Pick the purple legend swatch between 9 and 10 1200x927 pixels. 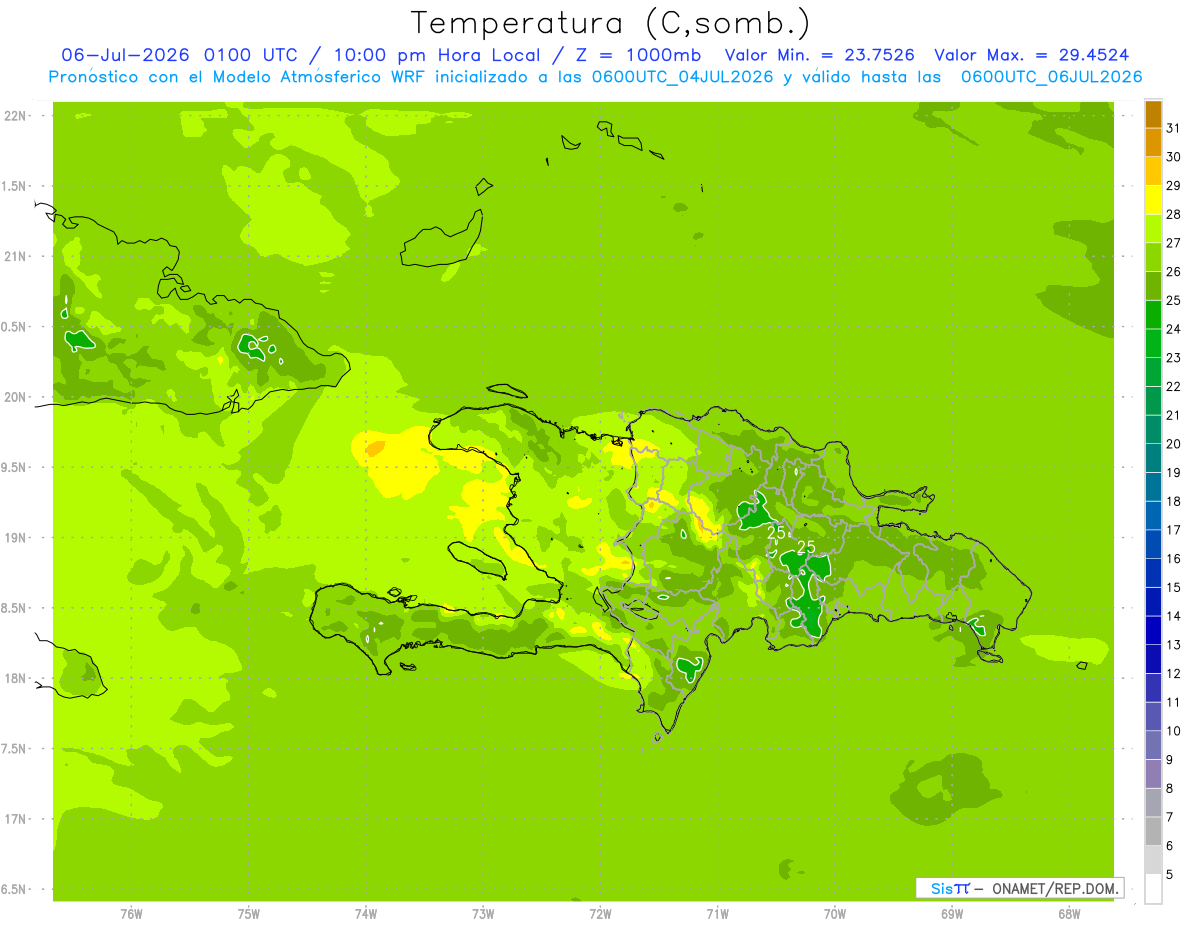pyautogui.click(x=1153, y=745)
